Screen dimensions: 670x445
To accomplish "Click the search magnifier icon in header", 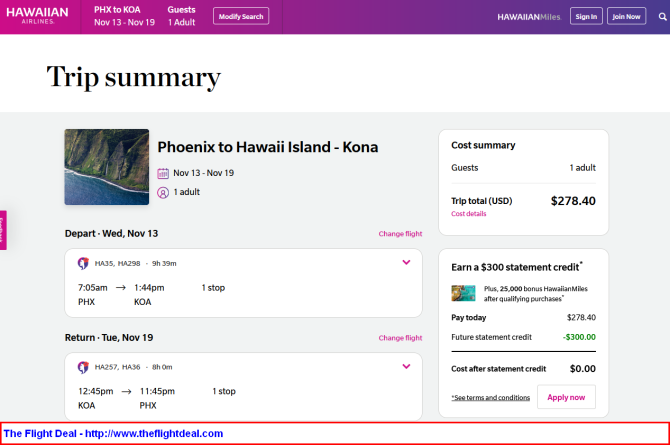I will [x=662, y=17].
